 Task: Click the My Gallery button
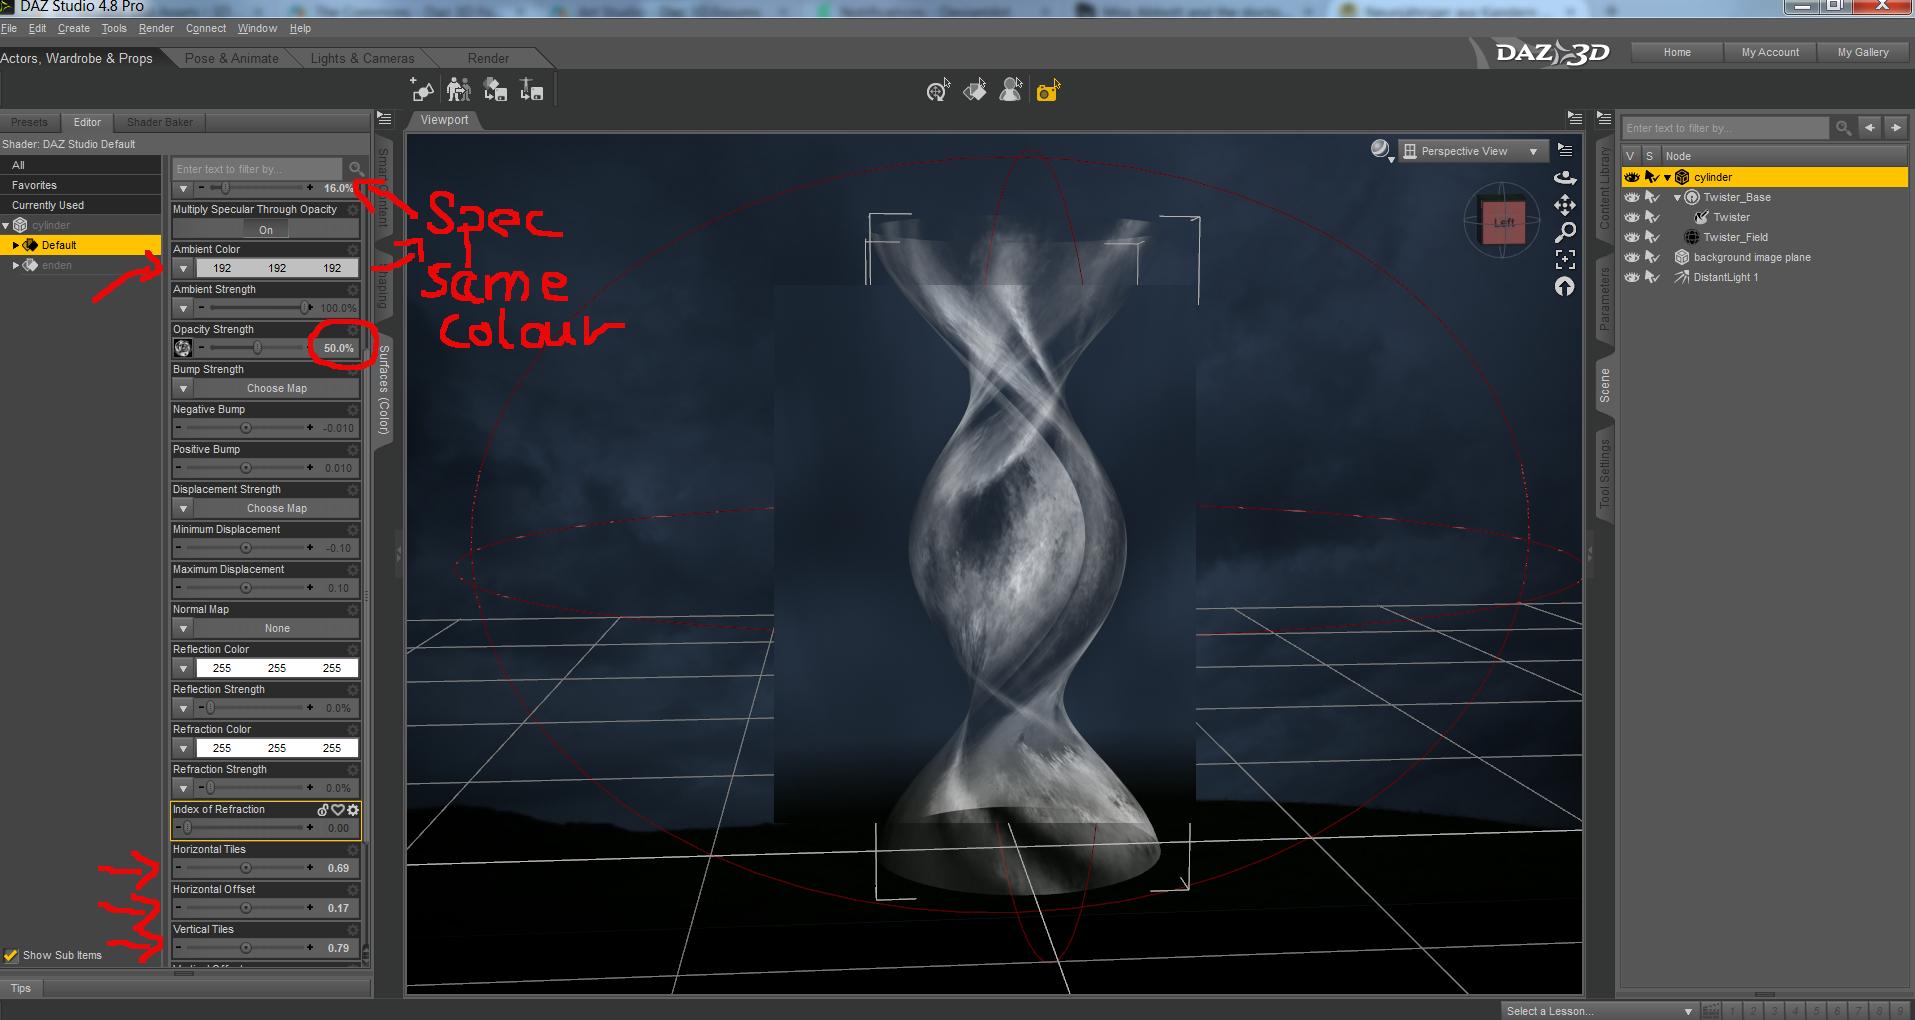pos(1862,52)
